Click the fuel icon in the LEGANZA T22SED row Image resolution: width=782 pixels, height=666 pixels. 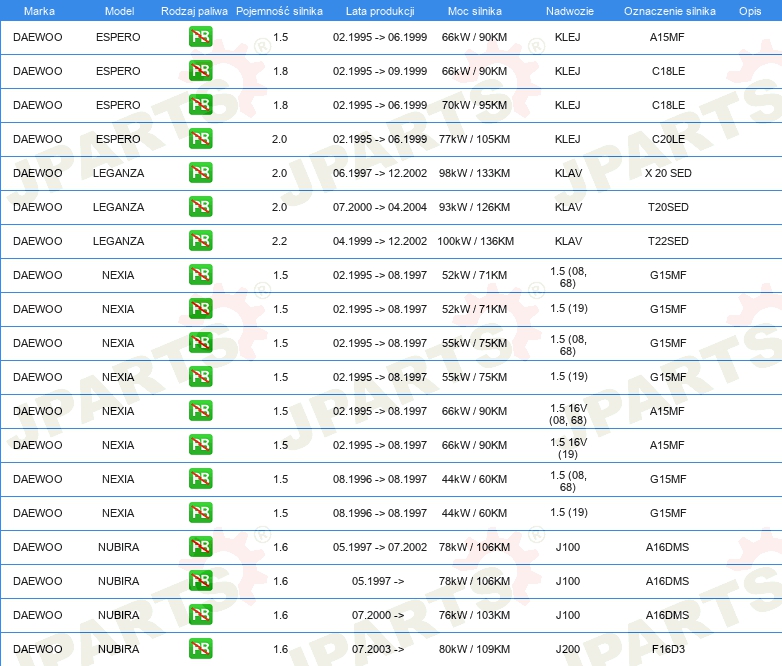[x=200, y=240]
